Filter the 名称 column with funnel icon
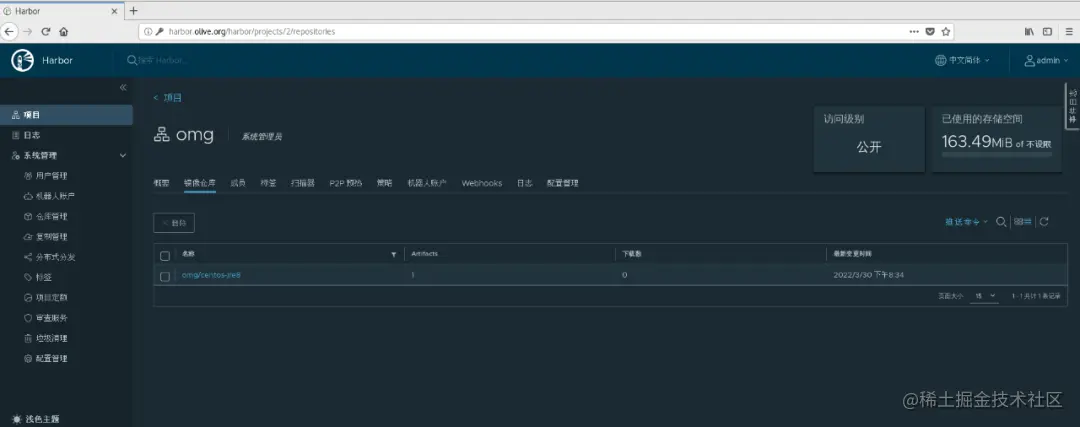This screenshot has height=427, width=1080. coord(394,254)
